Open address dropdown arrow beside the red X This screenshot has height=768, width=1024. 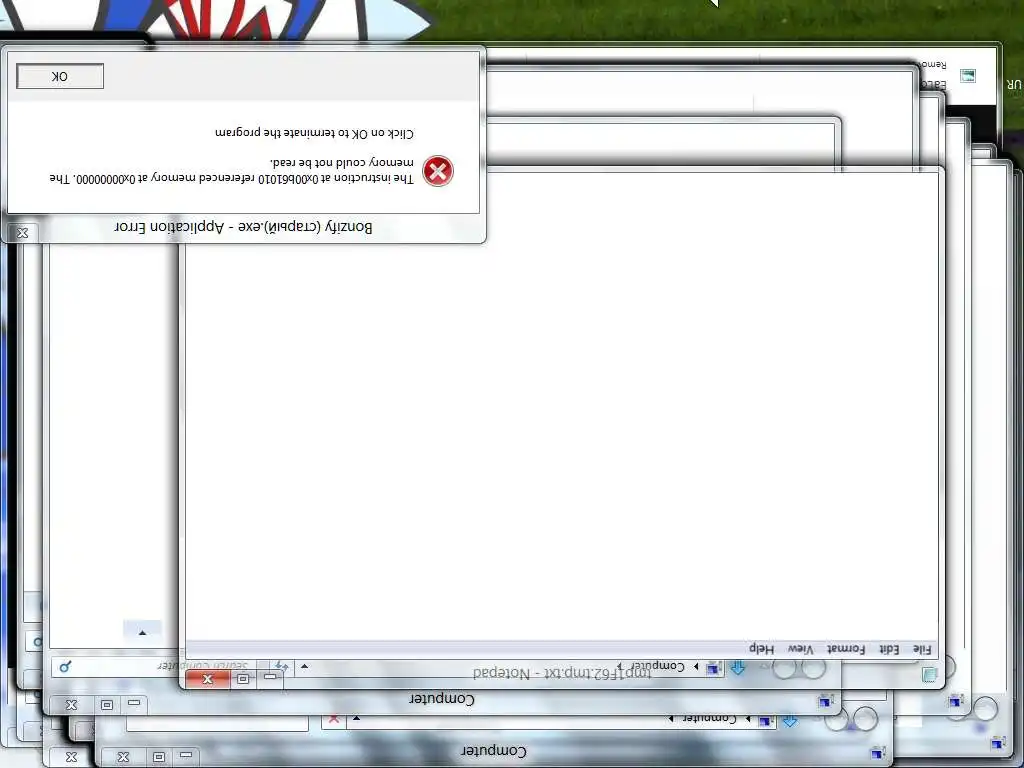[x=357, y=719]
